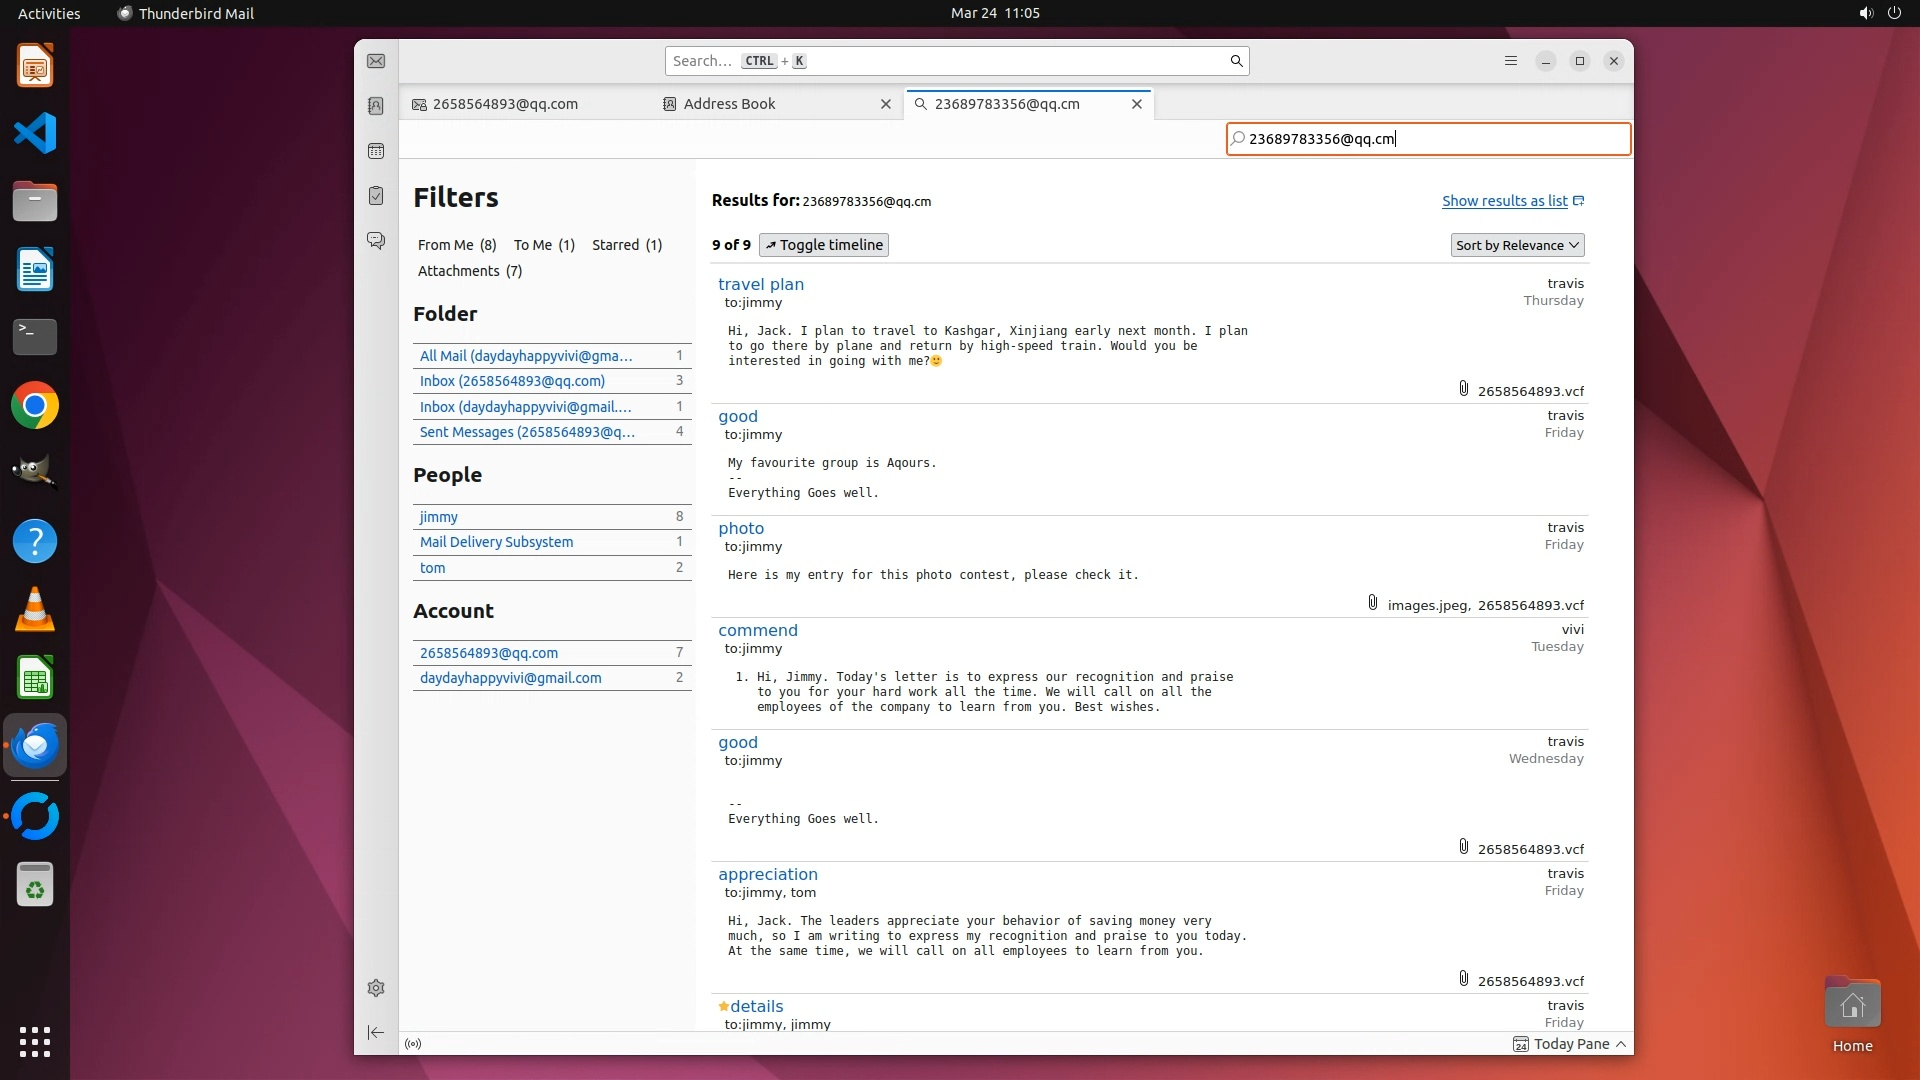Open Address Book from spaces toolbar
The width and height of the screenshot is (1920, 1080).
click(376, 106)
